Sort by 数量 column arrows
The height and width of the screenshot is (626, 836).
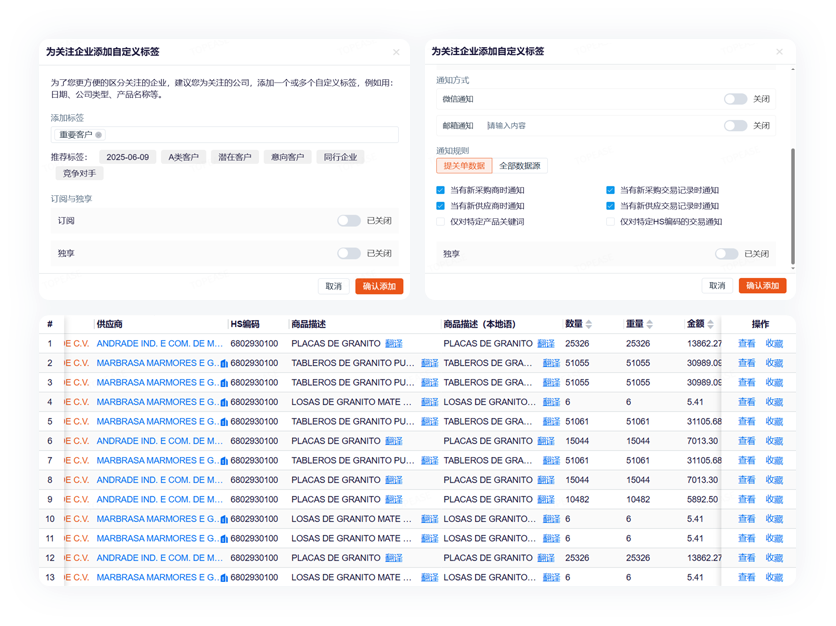pos(589,324)
